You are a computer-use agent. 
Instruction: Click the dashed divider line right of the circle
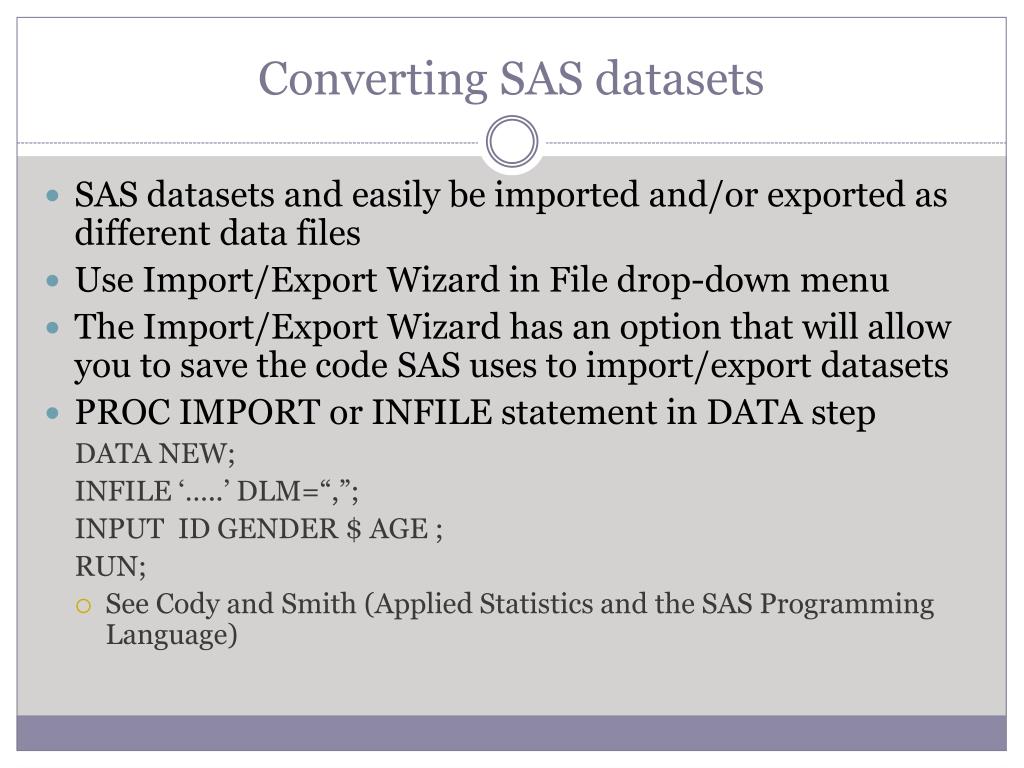(x=775, y=142)
